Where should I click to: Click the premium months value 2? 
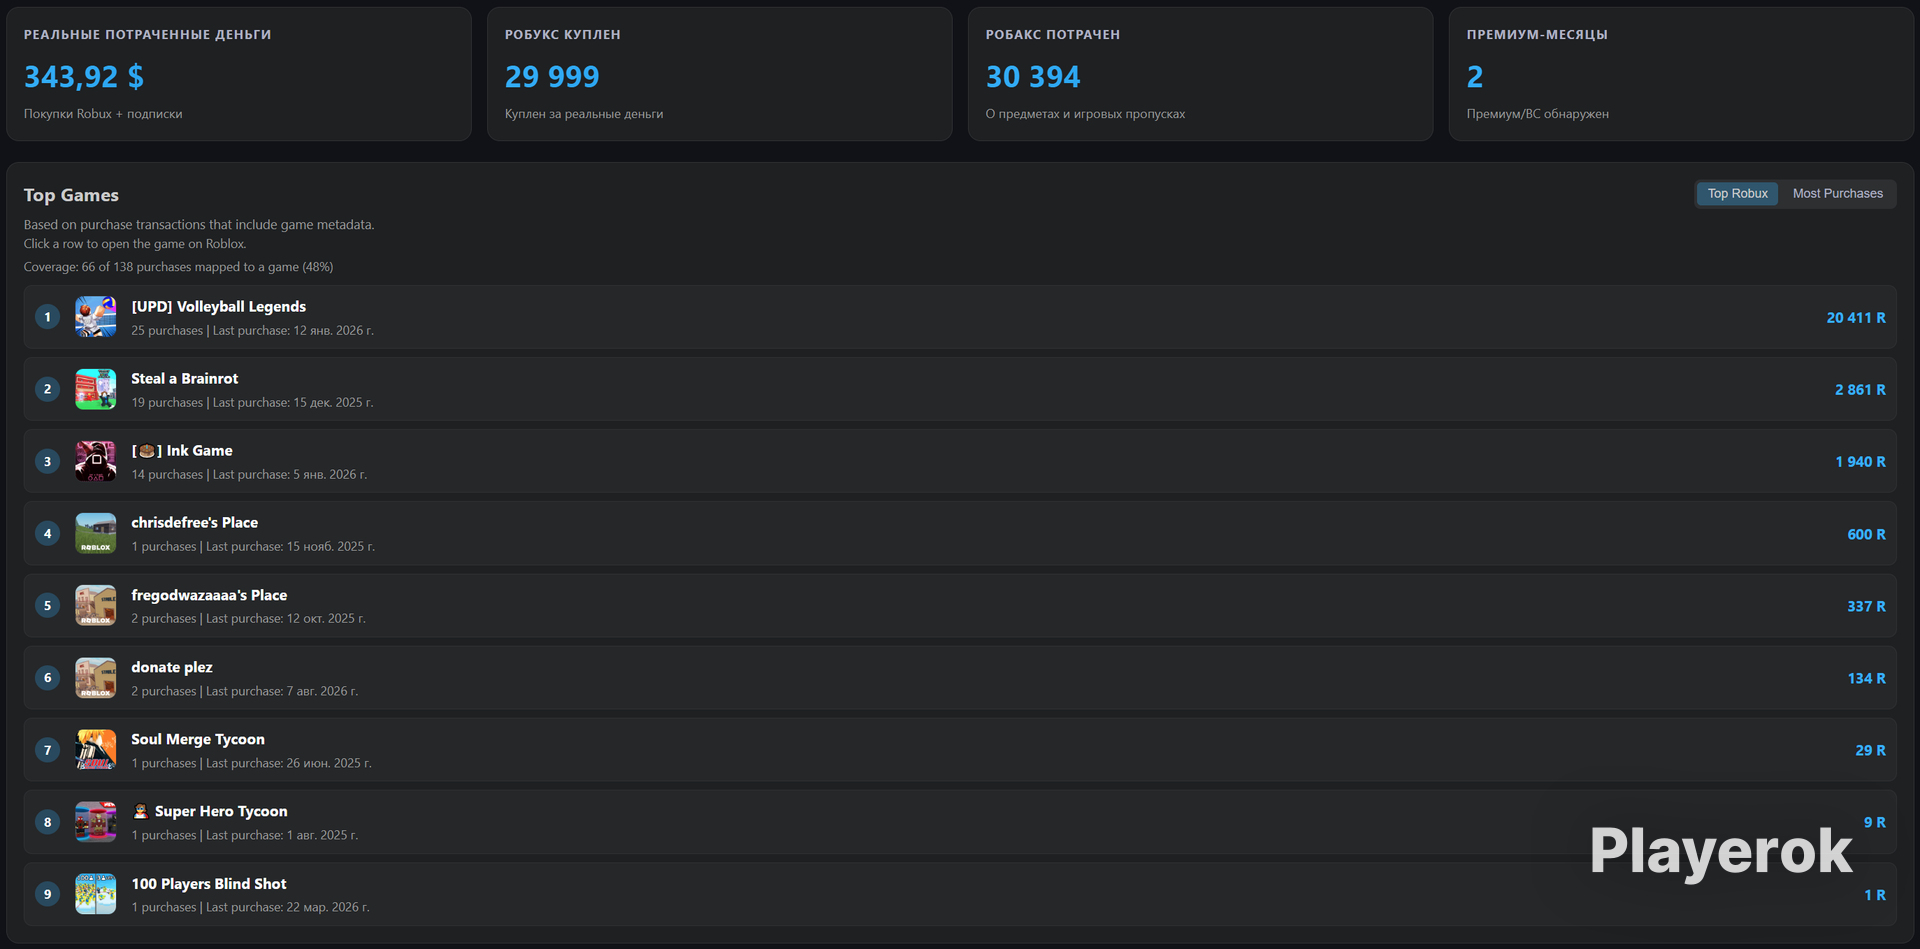pos(1475,77)
